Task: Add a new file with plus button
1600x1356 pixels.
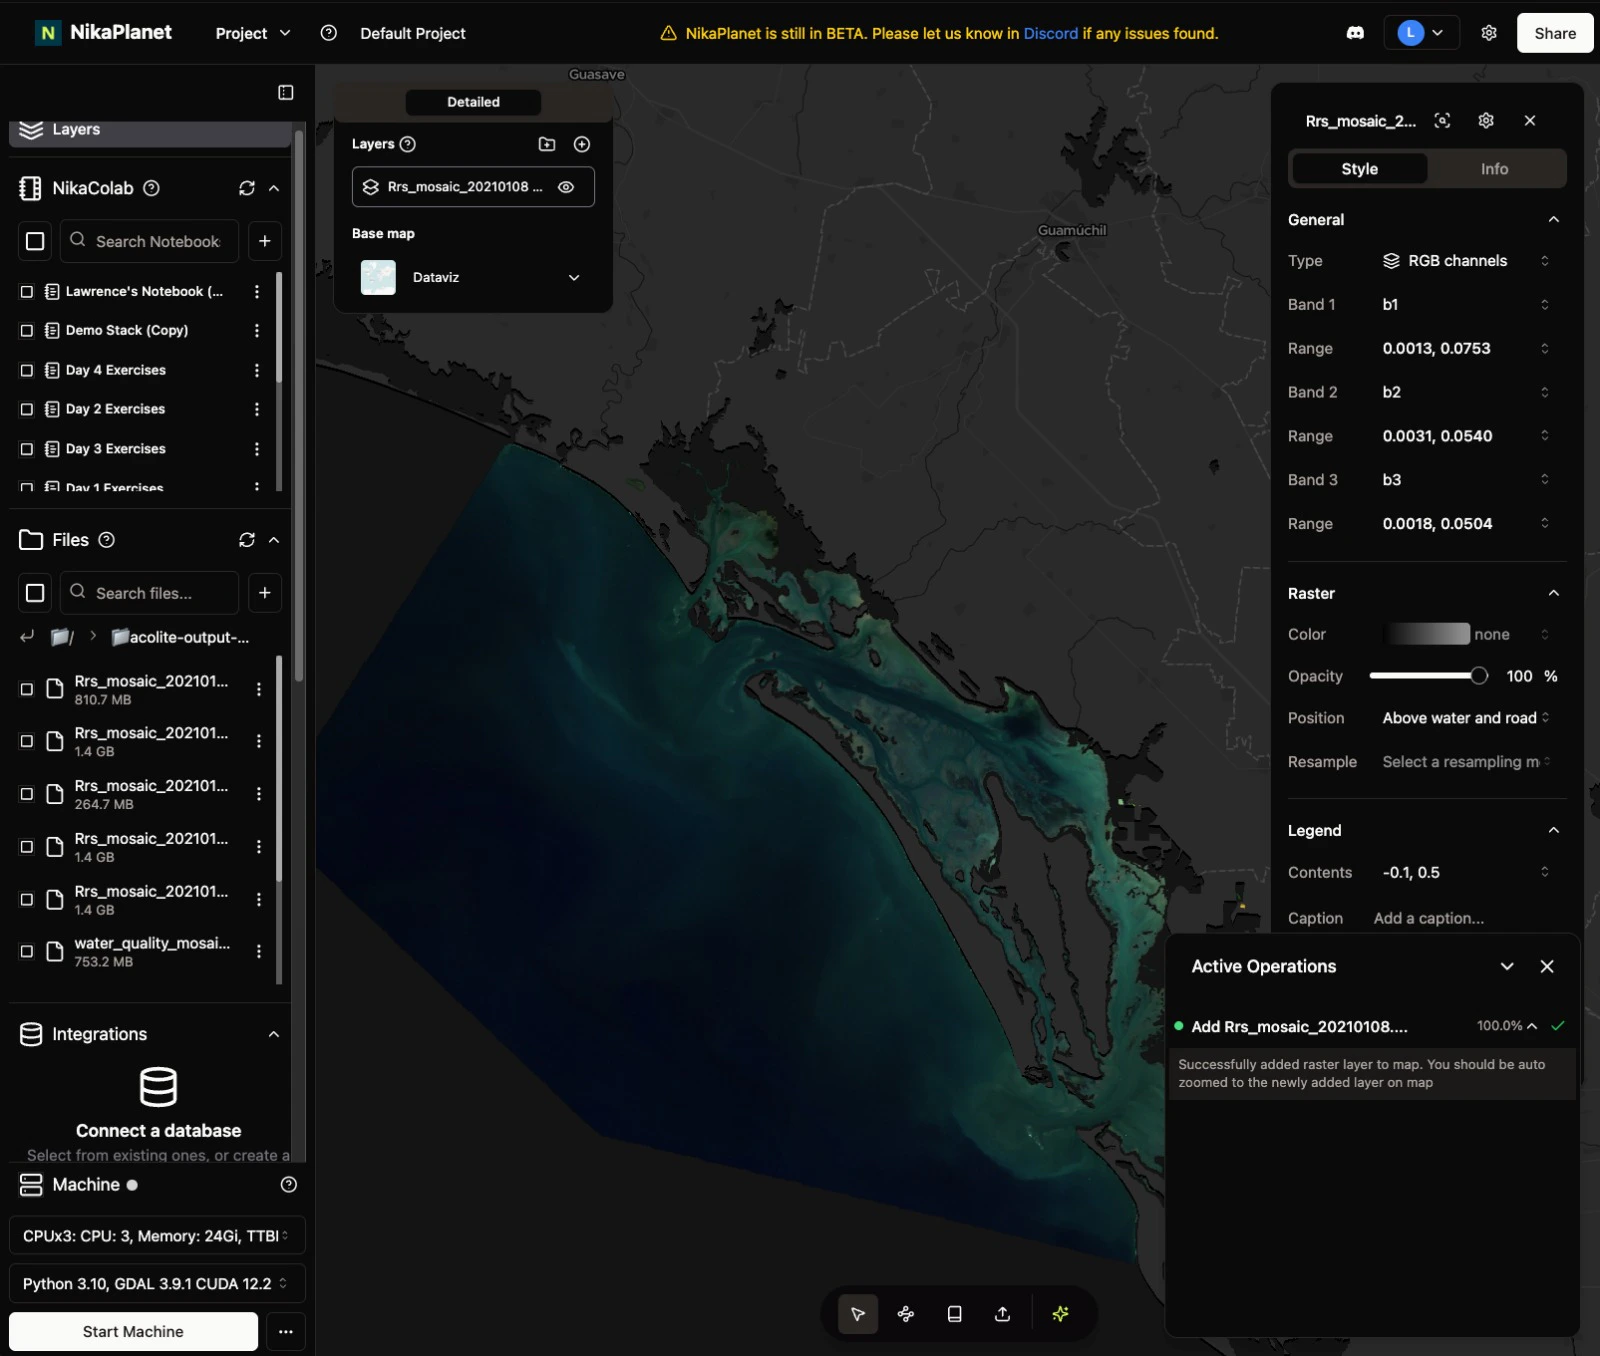Action: (265, 593)
